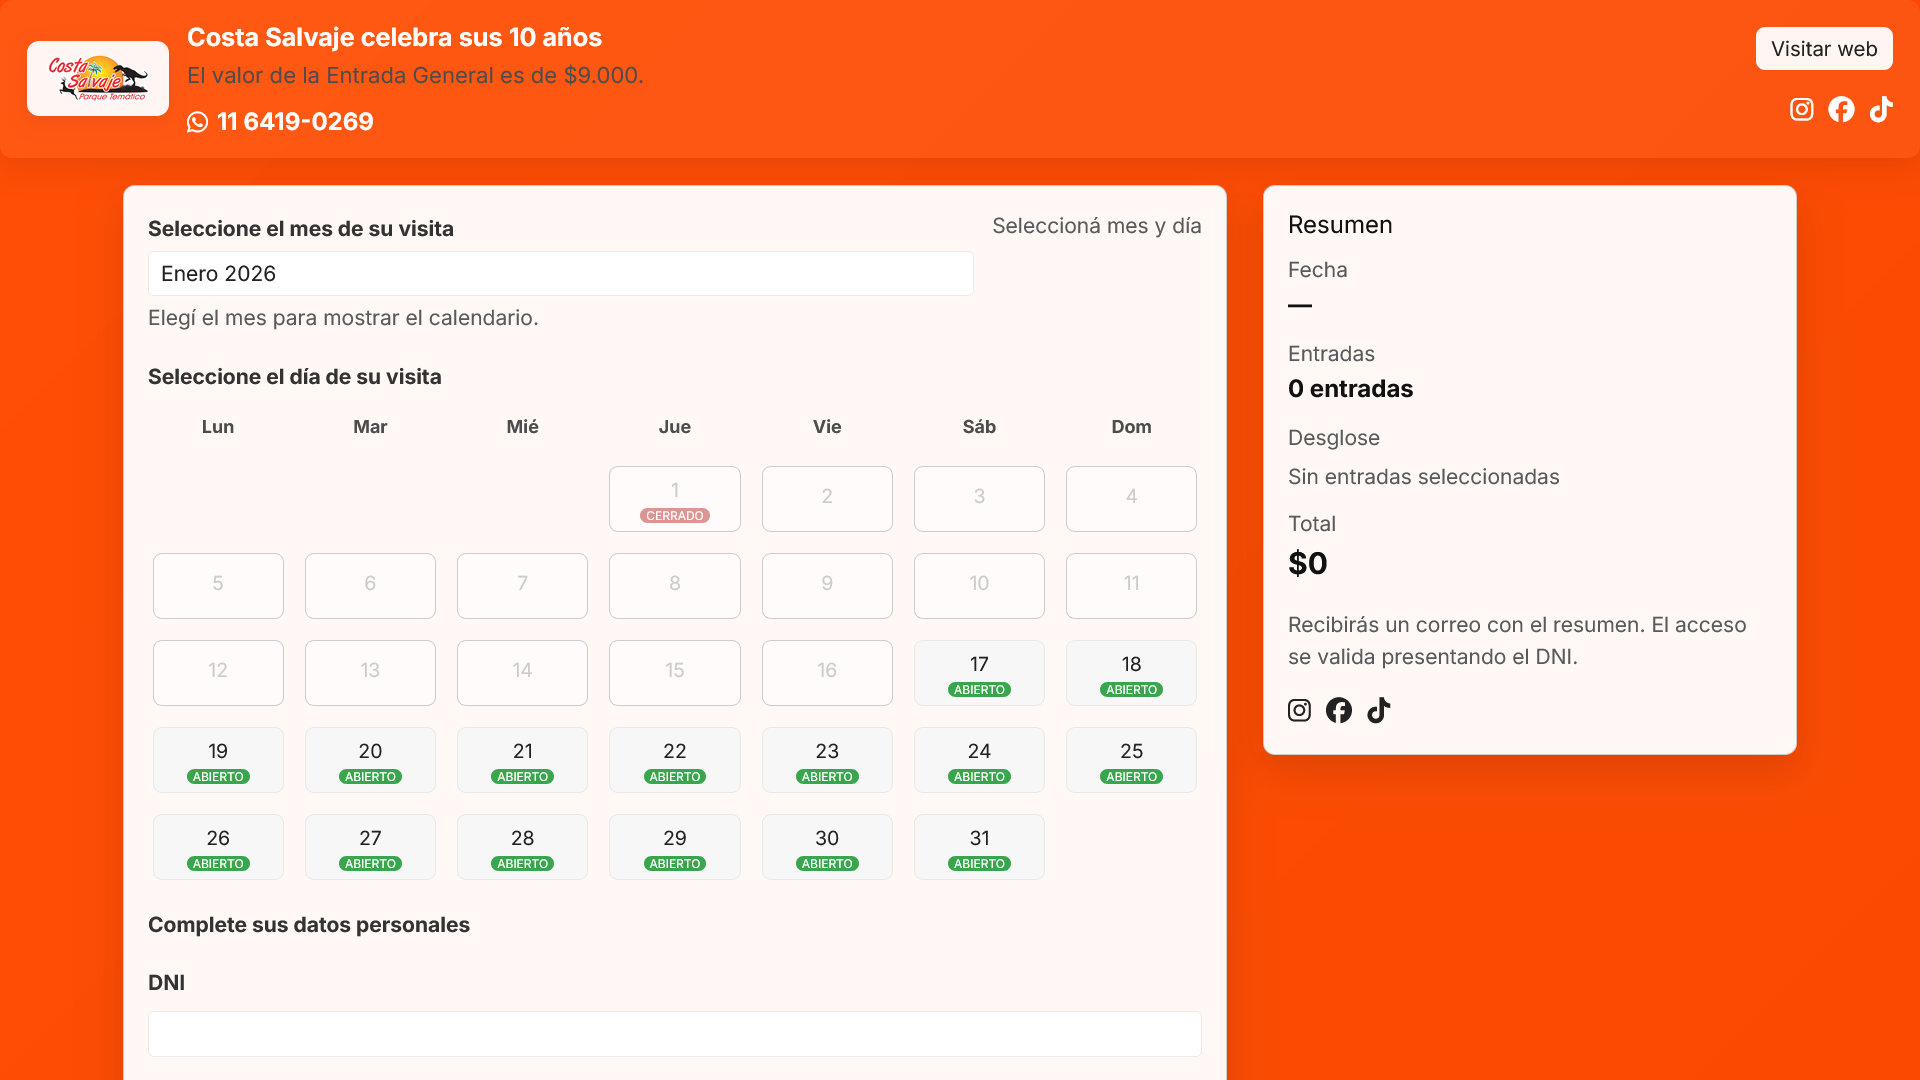The height and width of the screenshot is (1080, 1920).
Task: Select day 19 marked ABIERTO
Action: (x=218, y=759)
